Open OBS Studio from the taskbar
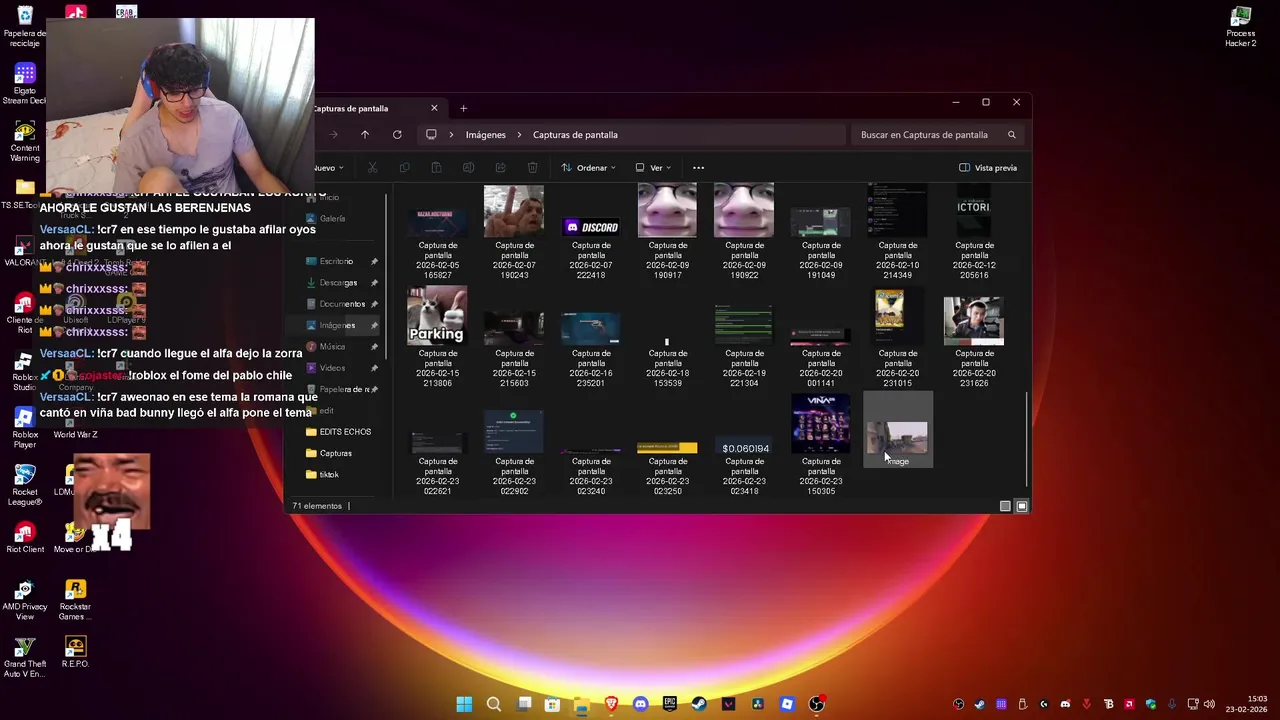 [817, 704]
